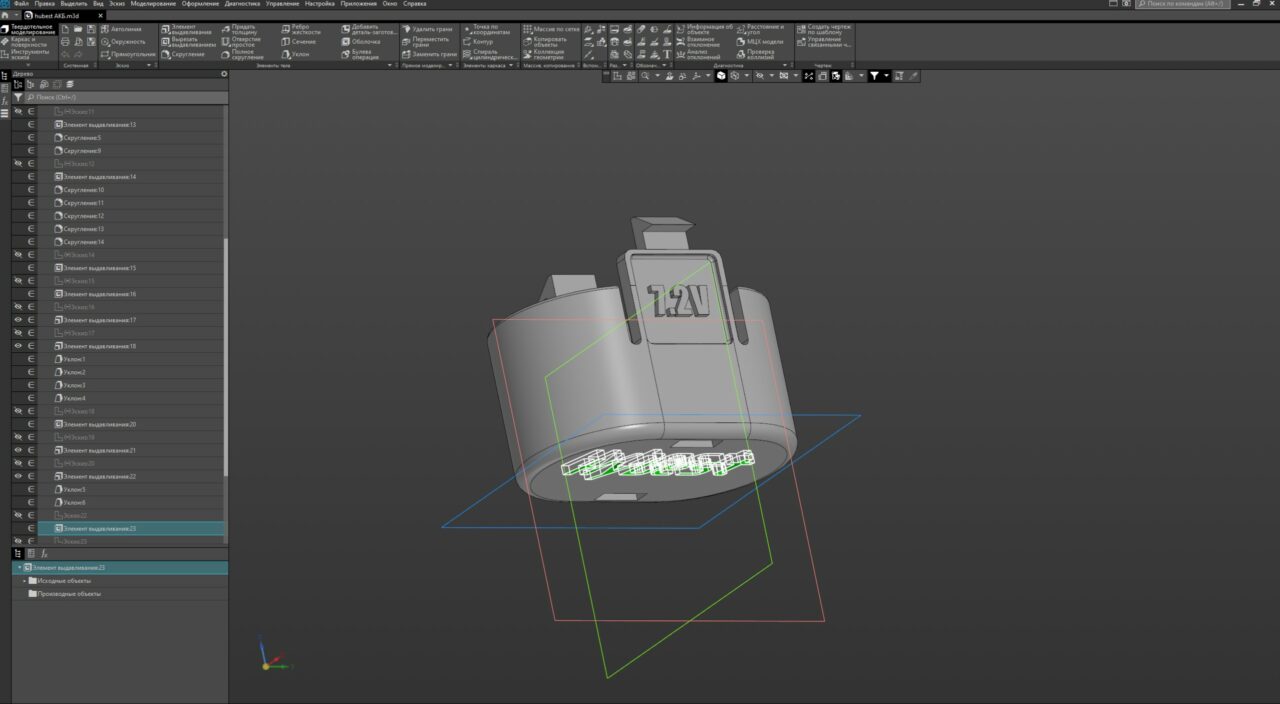Expand the Эскиз toolbar group dropdown

pos(149,66)
